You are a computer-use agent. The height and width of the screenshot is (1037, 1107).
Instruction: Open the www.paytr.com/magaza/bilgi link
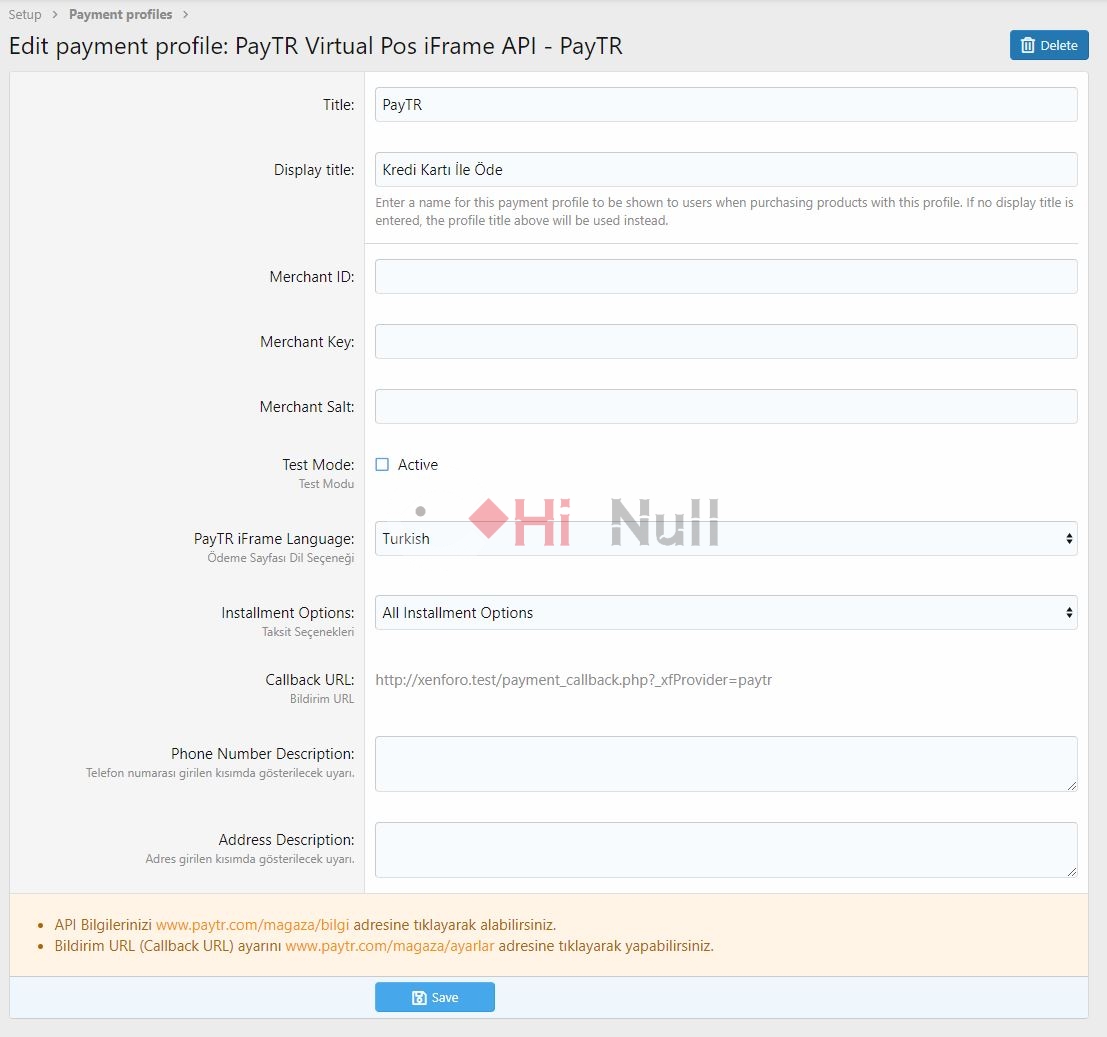coord(252,925)
